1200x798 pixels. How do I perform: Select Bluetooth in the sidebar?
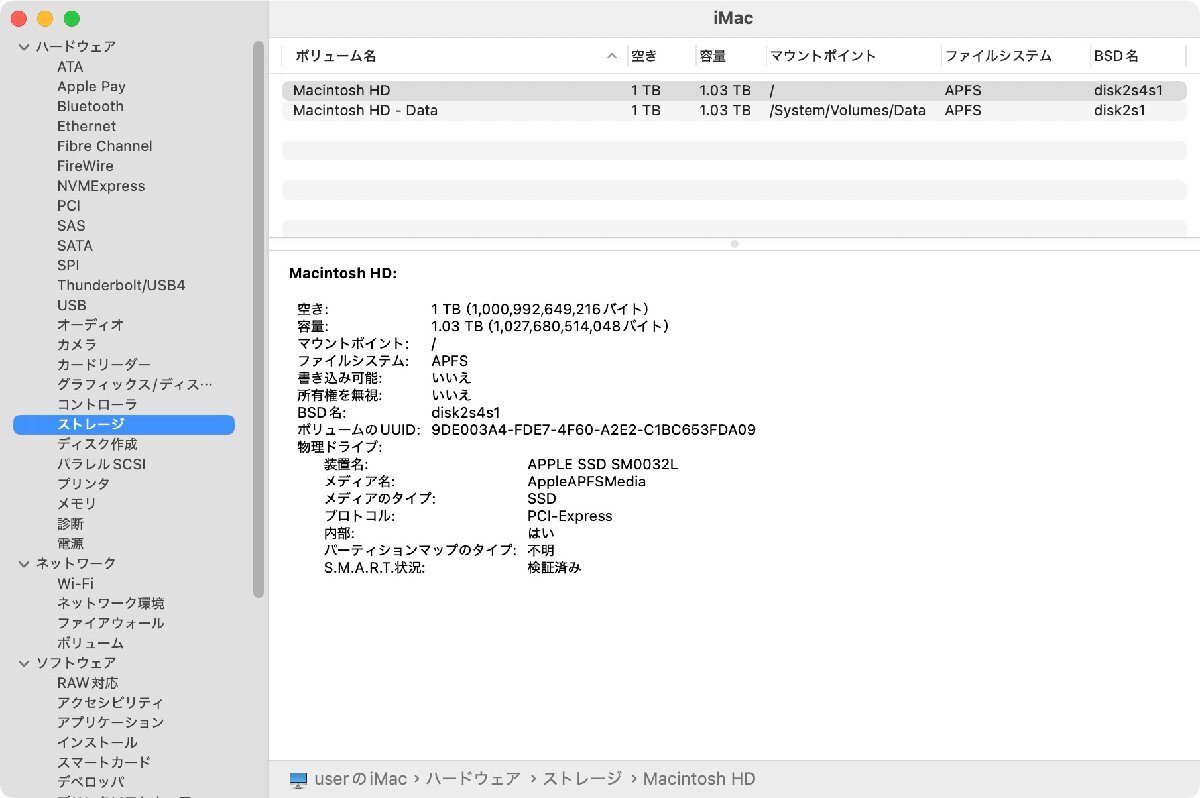90,106
